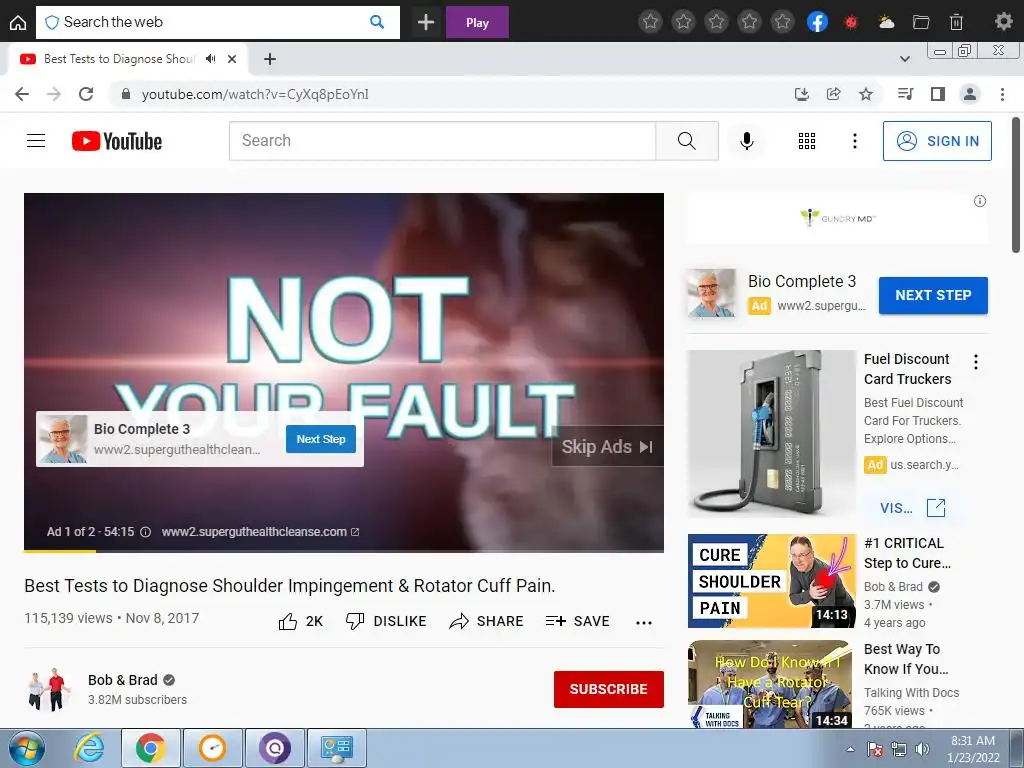Open more actions ellipsis under the video
Image resolution: width=1024 pixels, height=768 pixels.
point(644,622)
